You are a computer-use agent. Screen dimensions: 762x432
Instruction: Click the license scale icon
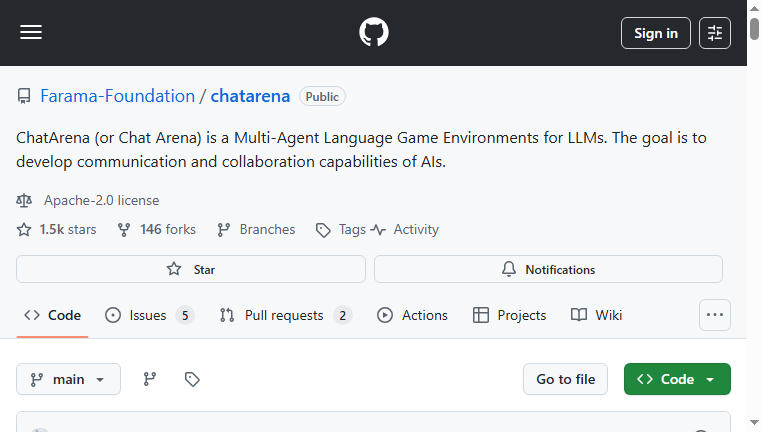pyautogui.click(x=24, y=200)
